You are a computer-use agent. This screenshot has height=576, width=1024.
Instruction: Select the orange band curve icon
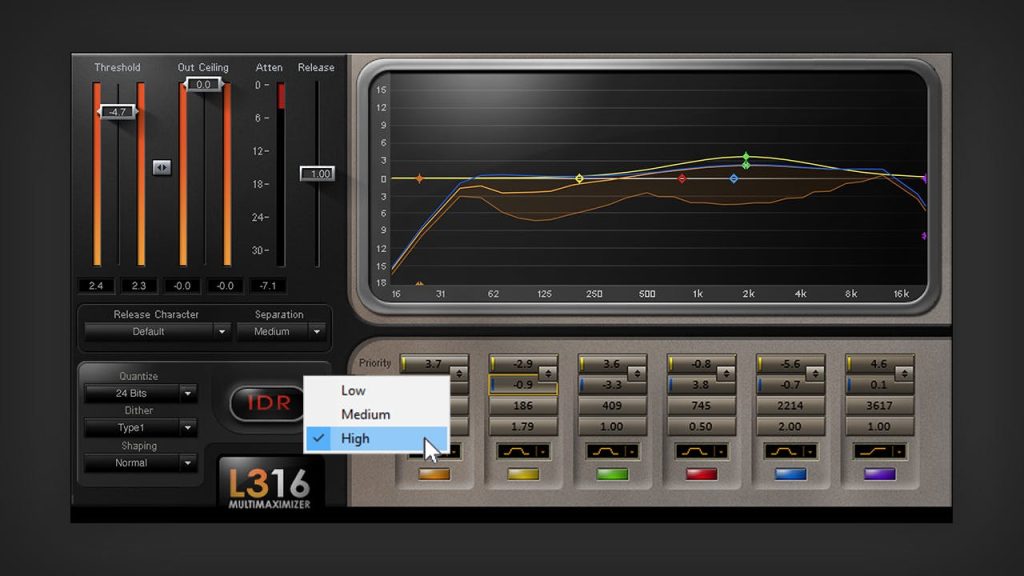435,452
